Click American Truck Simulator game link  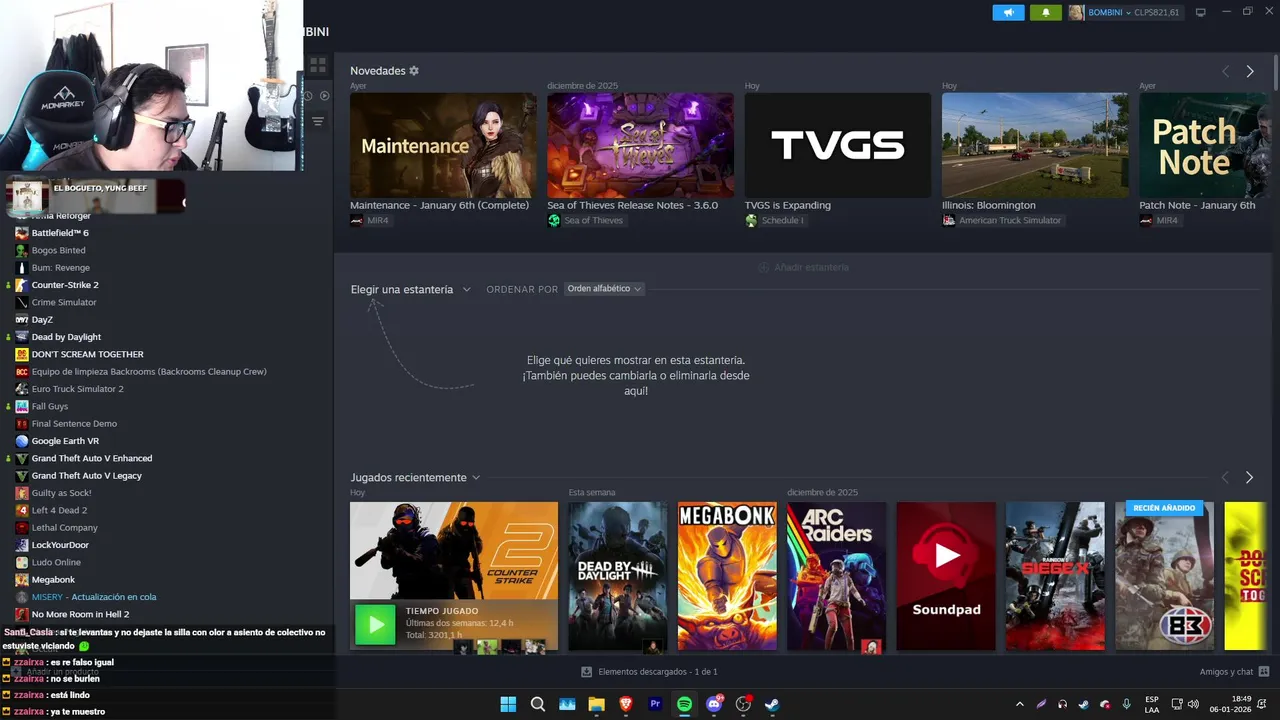(x=1010, y=220)
